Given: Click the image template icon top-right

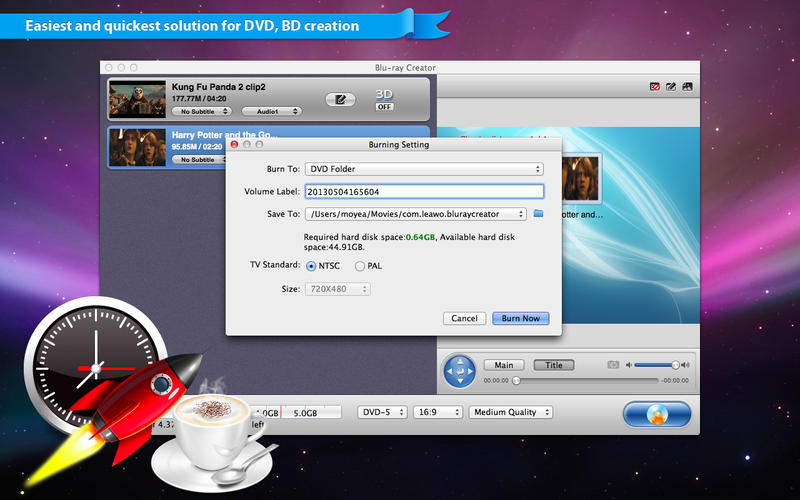Looking at the screenshot, I should click(688, 87).
